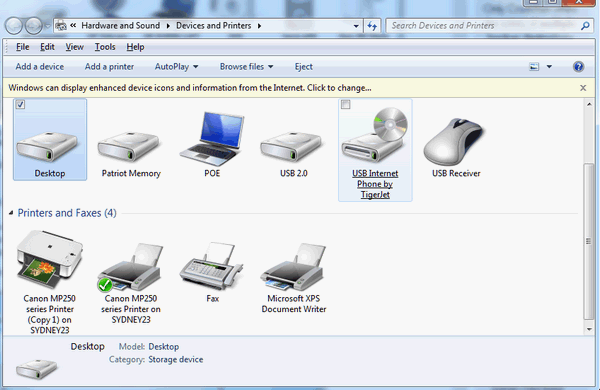Click the control panel icon in address bar
The width and height of the screenshot is (600, 390).
(x=61, y=26)
